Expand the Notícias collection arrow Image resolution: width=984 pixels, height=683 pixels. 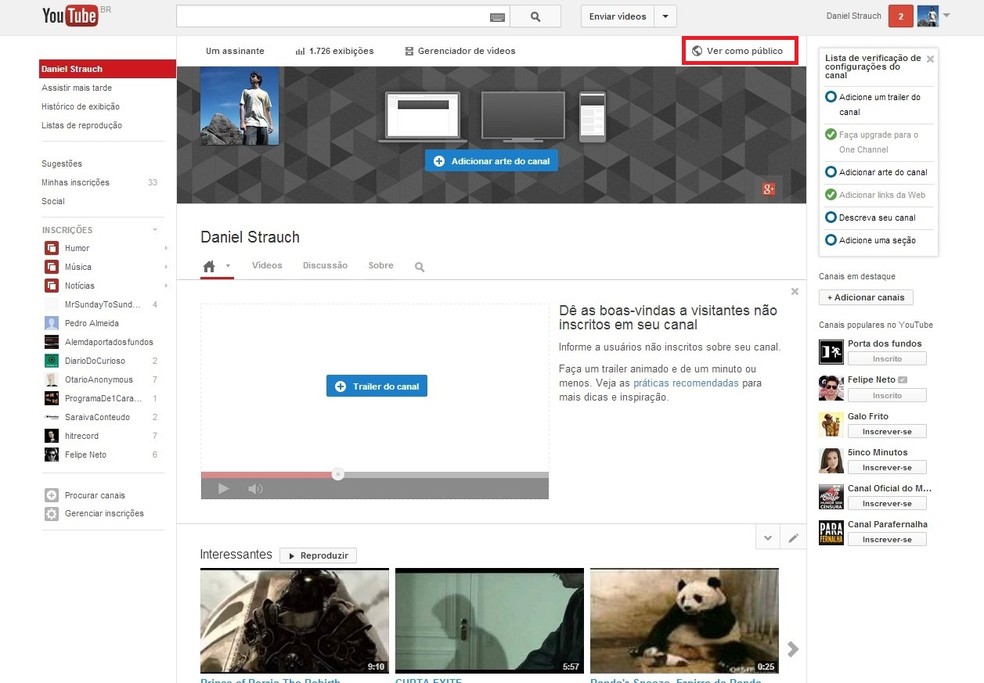click(166, 286)
